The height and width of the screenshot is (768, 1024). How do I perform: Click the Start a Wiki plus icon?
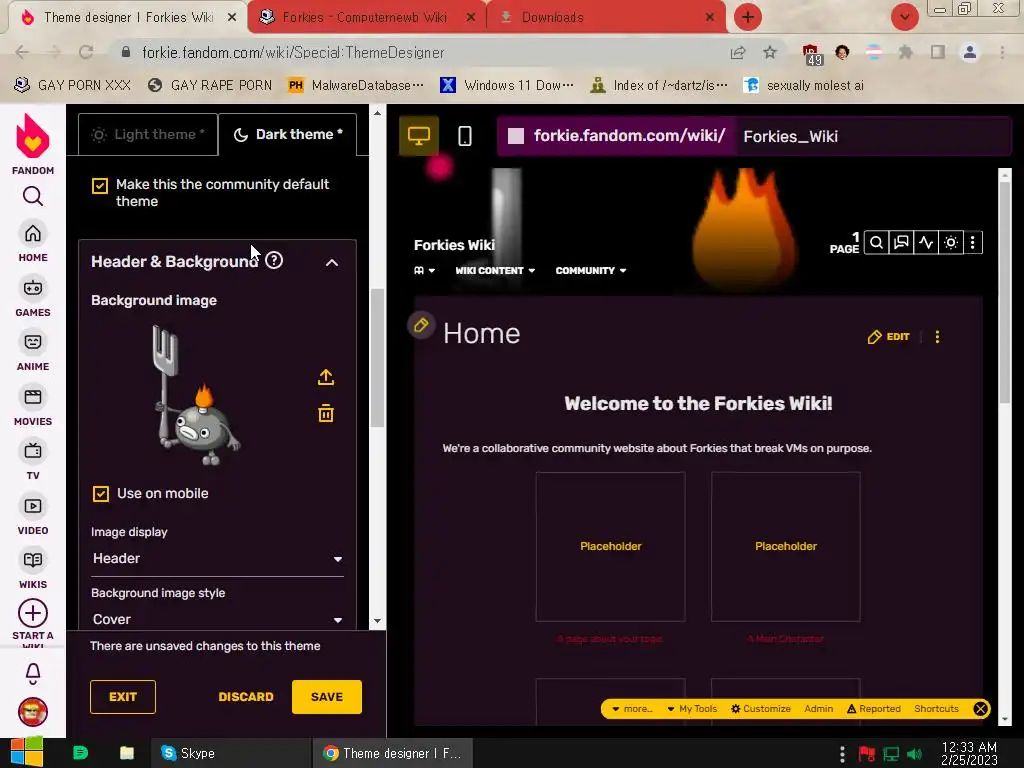coord(33,613)
